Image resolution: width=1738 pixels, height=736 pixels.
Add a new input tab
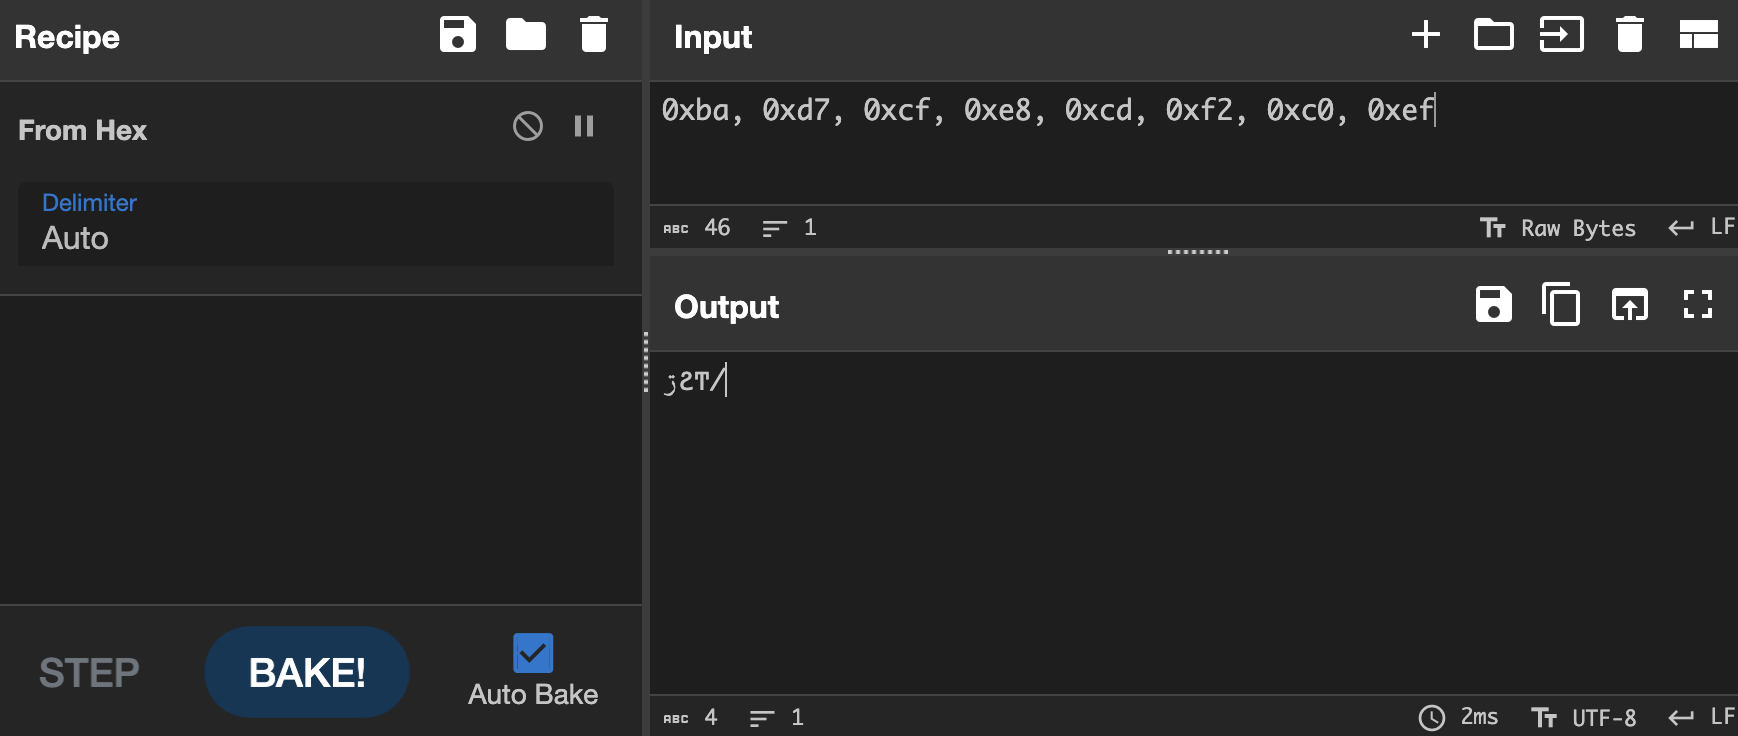click(1426, 35)
